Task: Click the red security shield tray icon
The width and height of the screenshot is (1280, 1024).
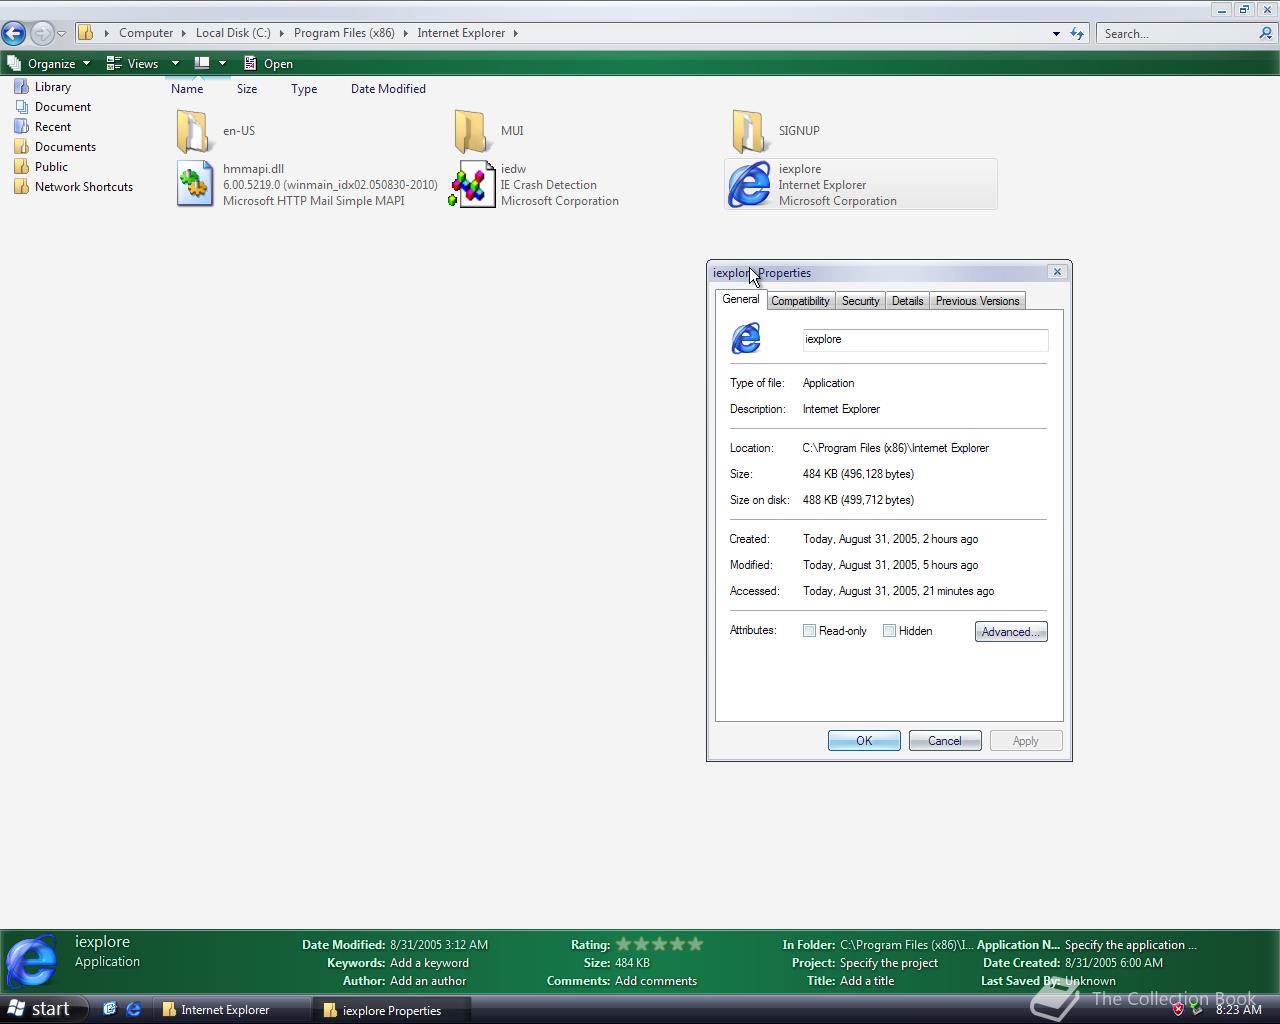Action: [1178, 1009]
